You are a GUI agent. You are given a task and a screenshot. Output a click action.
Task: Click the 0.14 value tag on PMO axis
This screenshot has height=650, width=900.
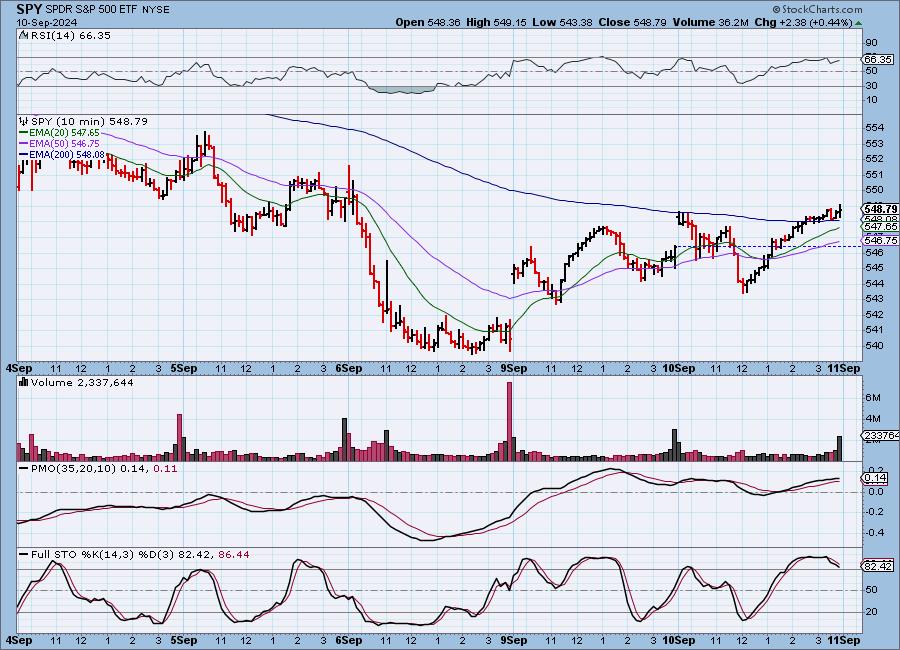(x=876, y=478)
